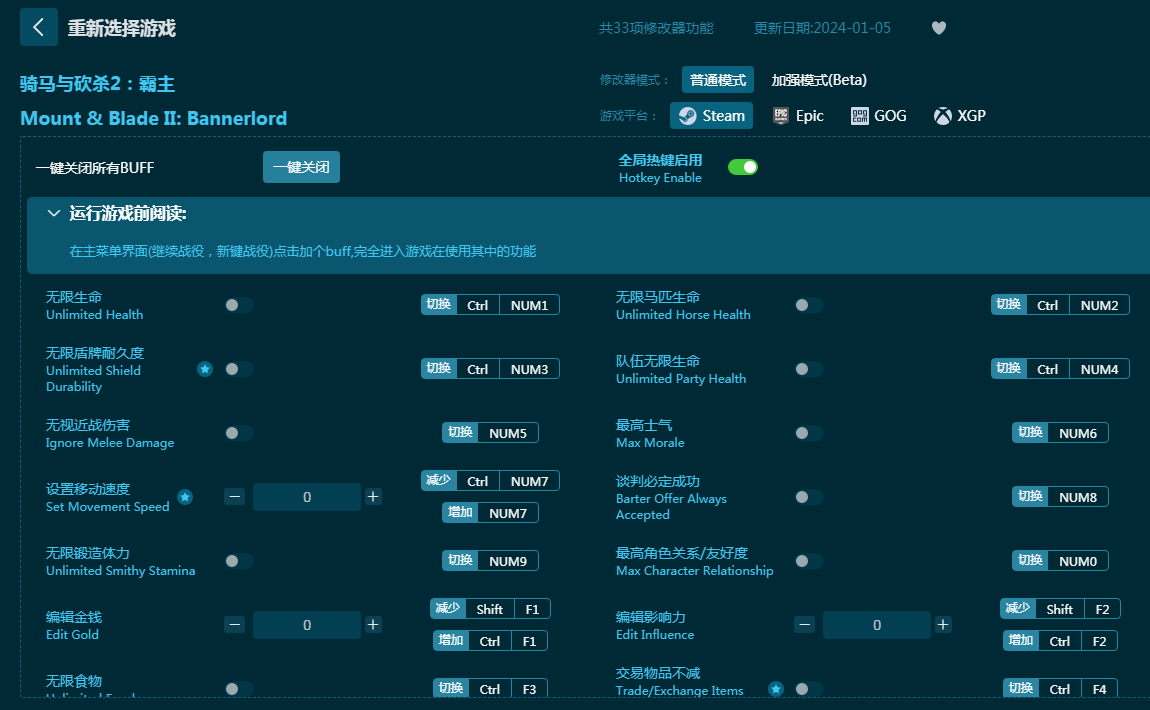The height and width of the screenshot is (710, 1150).
Task: Click the star beside Unlimited Shield Durability
Action: coord(205,369)
